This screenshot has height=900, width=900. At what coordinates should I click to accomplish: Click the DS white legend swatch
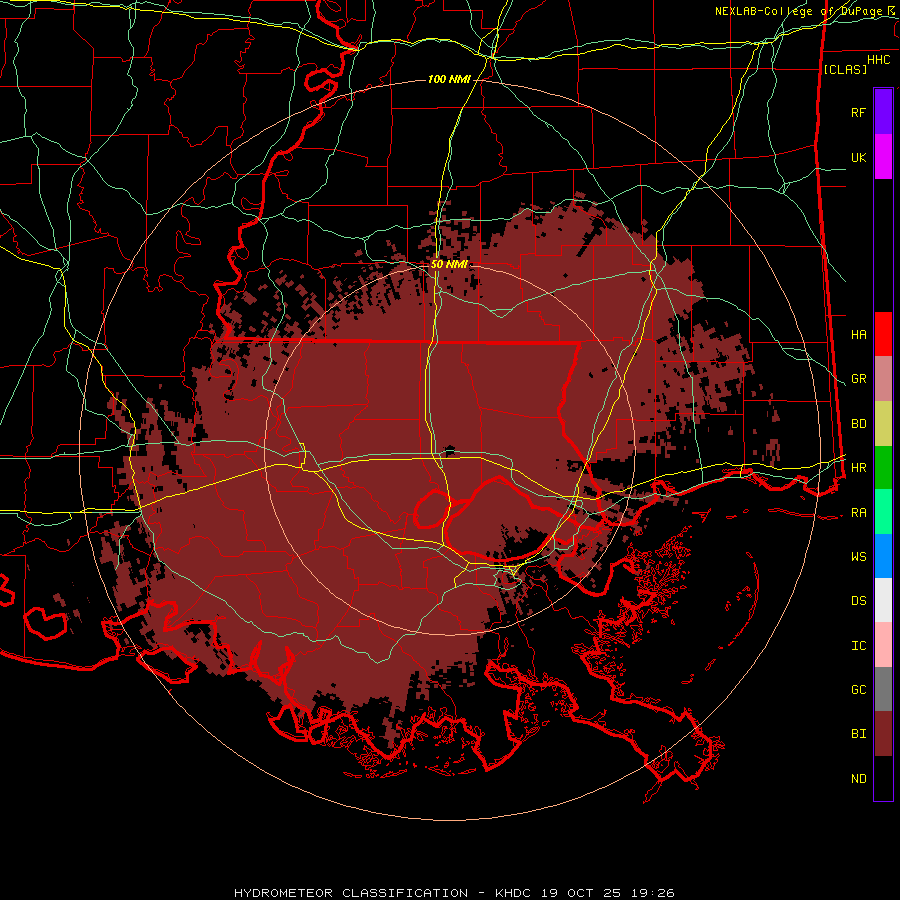click(x=883, y=600)
